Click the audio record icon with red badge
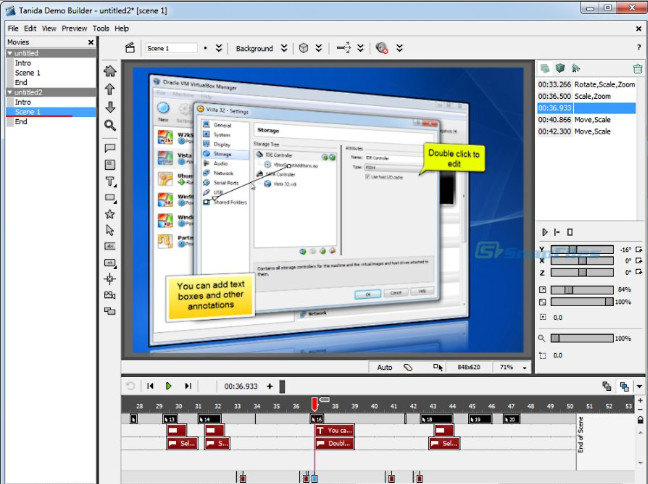648x484 pixels. [x=381, y=48]
